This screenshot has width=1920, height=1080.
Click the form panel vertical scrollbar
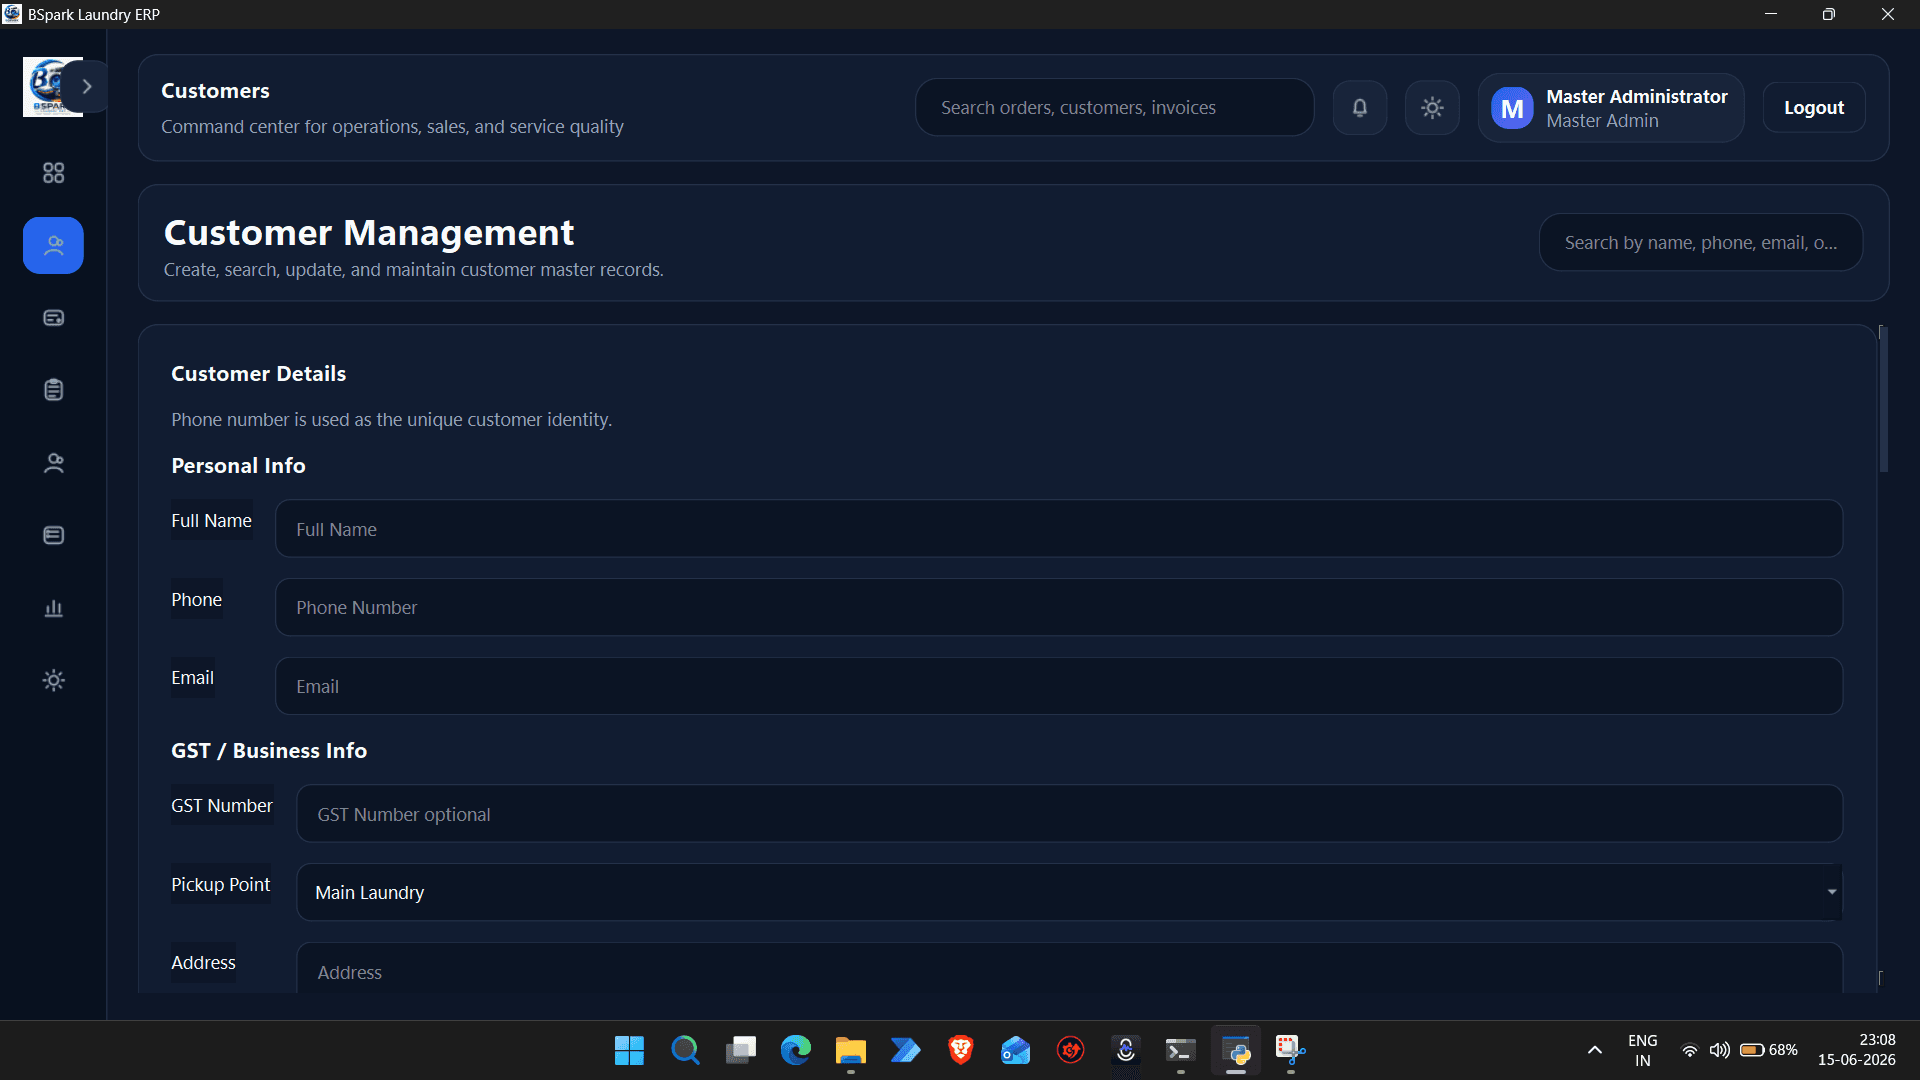1883,400
